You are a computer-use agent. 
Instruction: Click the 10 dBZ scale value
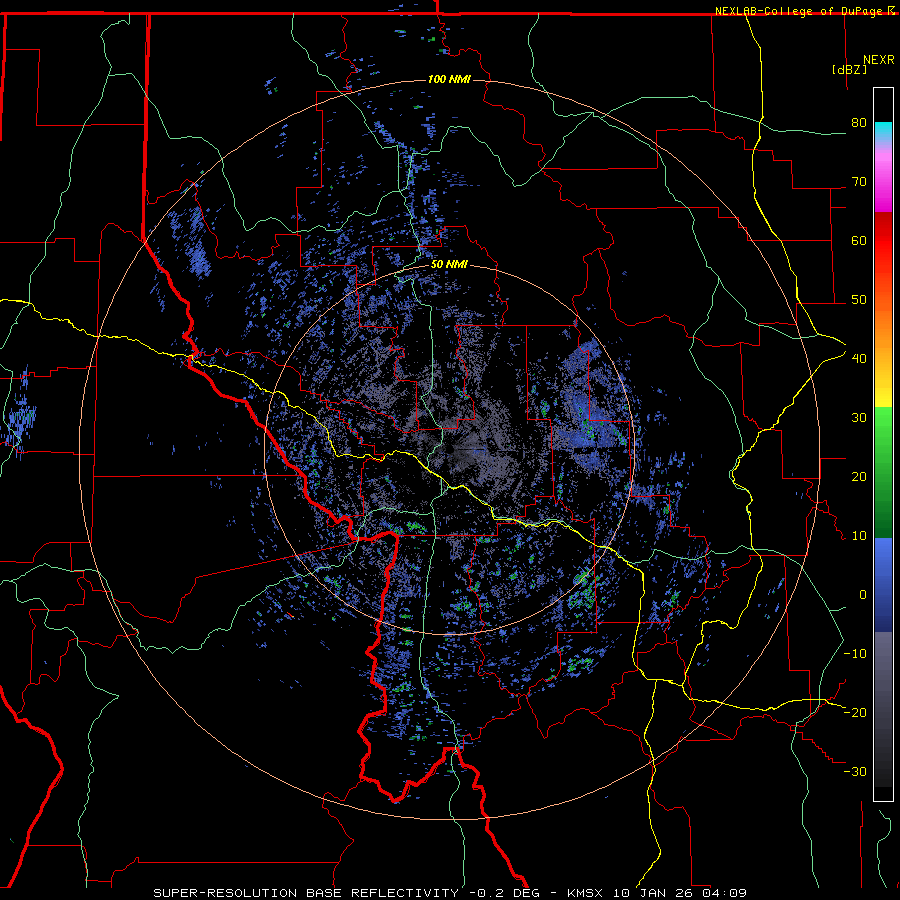coord(859,536)
